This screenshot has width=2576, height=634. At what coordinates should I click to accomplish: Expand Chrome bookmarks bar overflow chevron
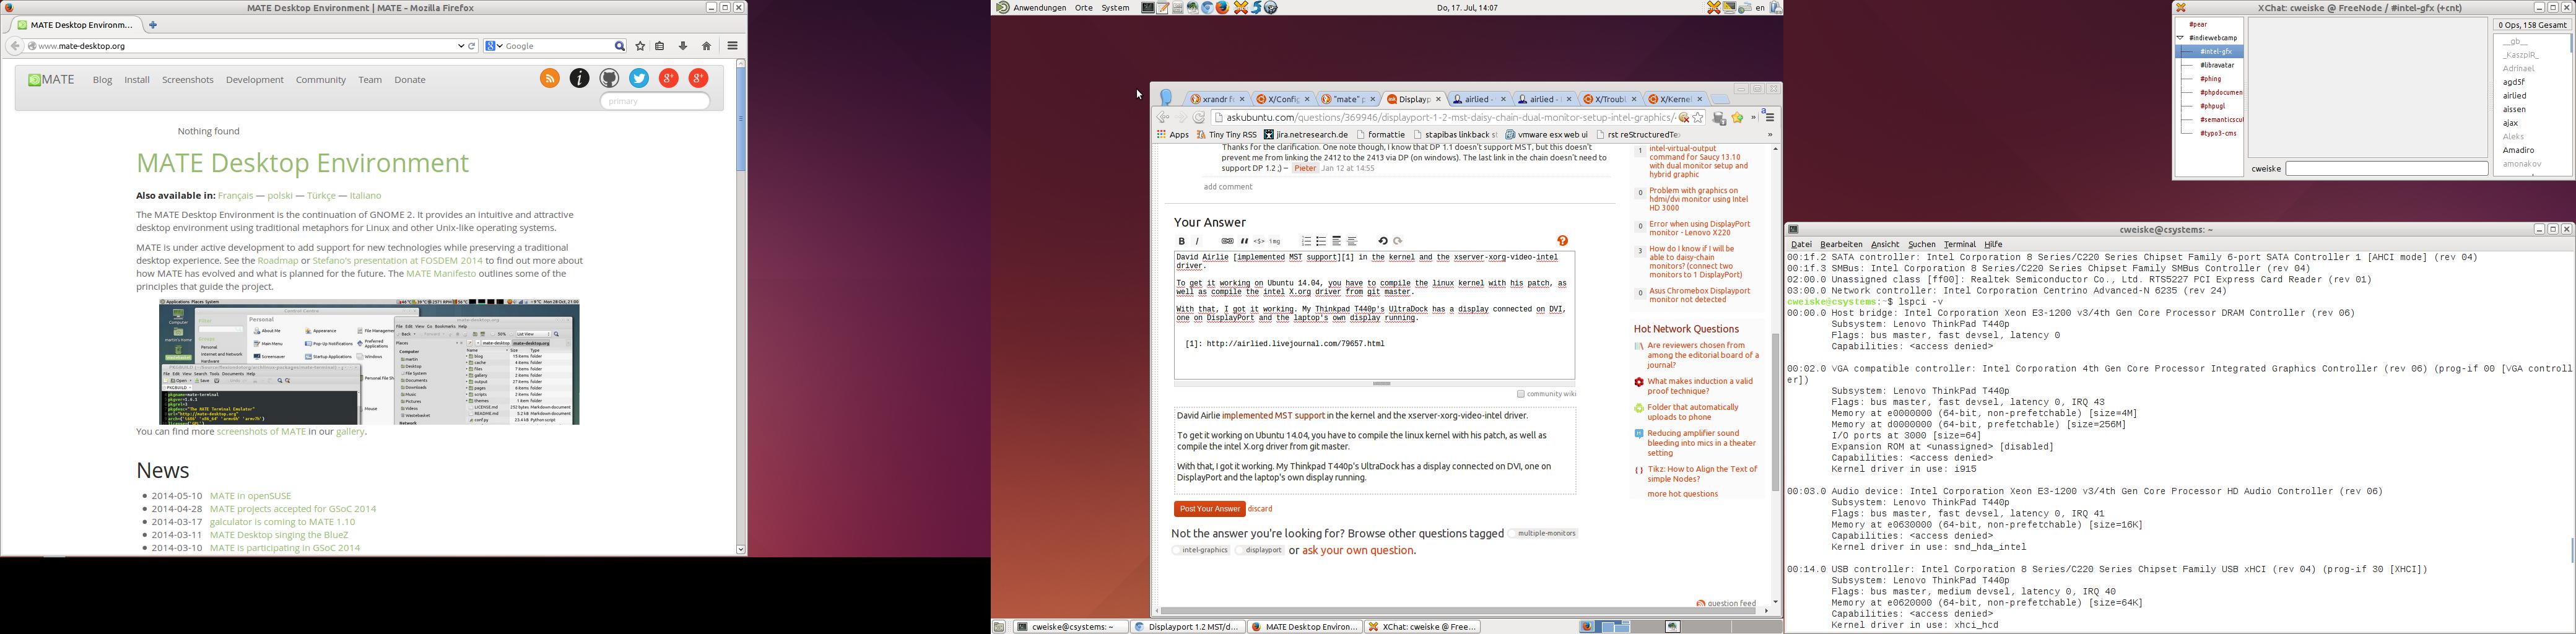point(1769,135)
